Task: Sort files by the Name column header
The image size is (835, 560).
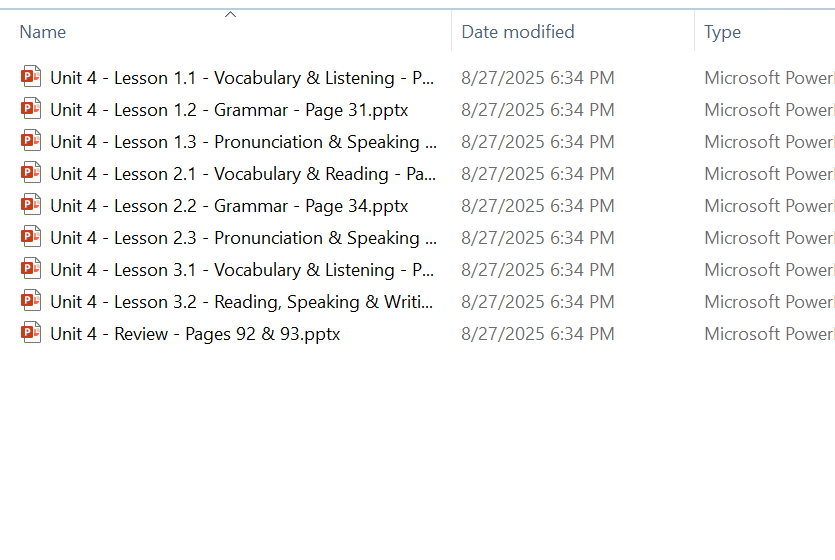Action: tap(43, 32)
